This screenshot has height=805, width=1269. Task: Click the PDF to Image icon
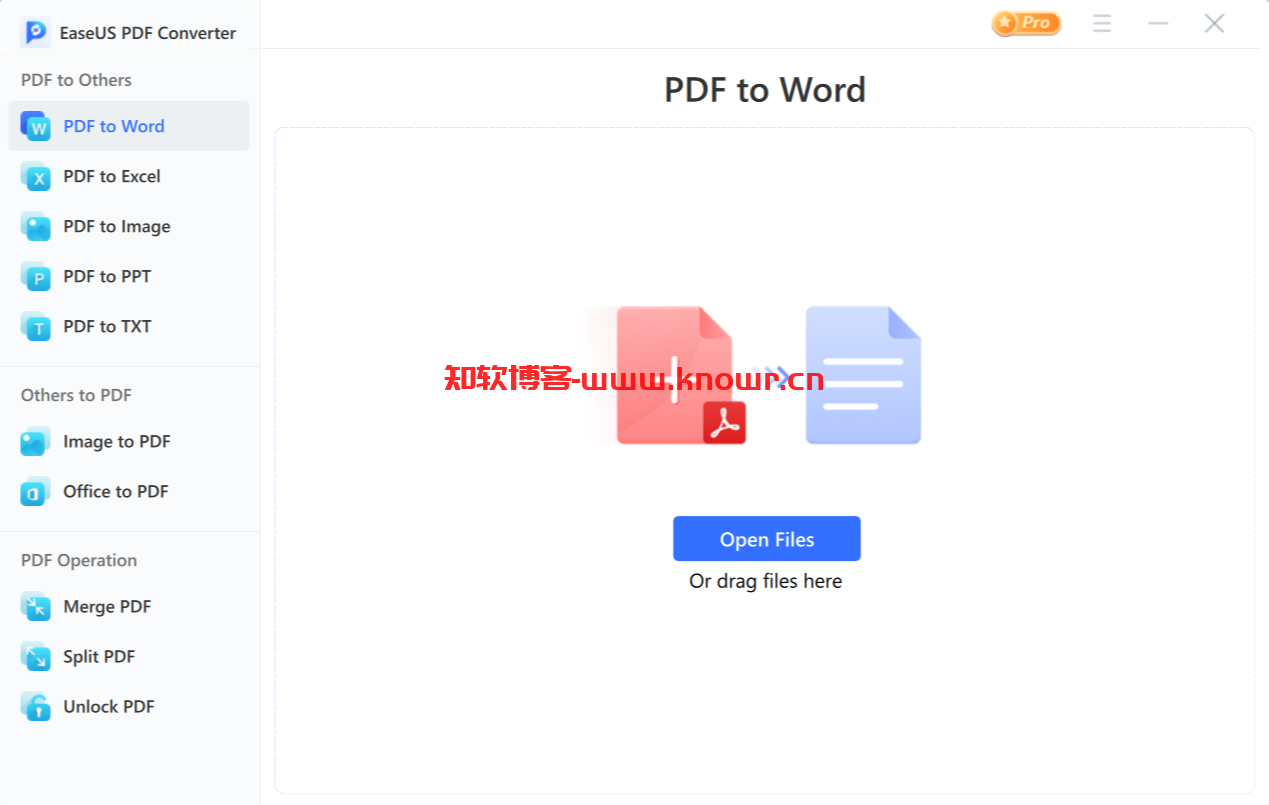(x=35, y=226)
